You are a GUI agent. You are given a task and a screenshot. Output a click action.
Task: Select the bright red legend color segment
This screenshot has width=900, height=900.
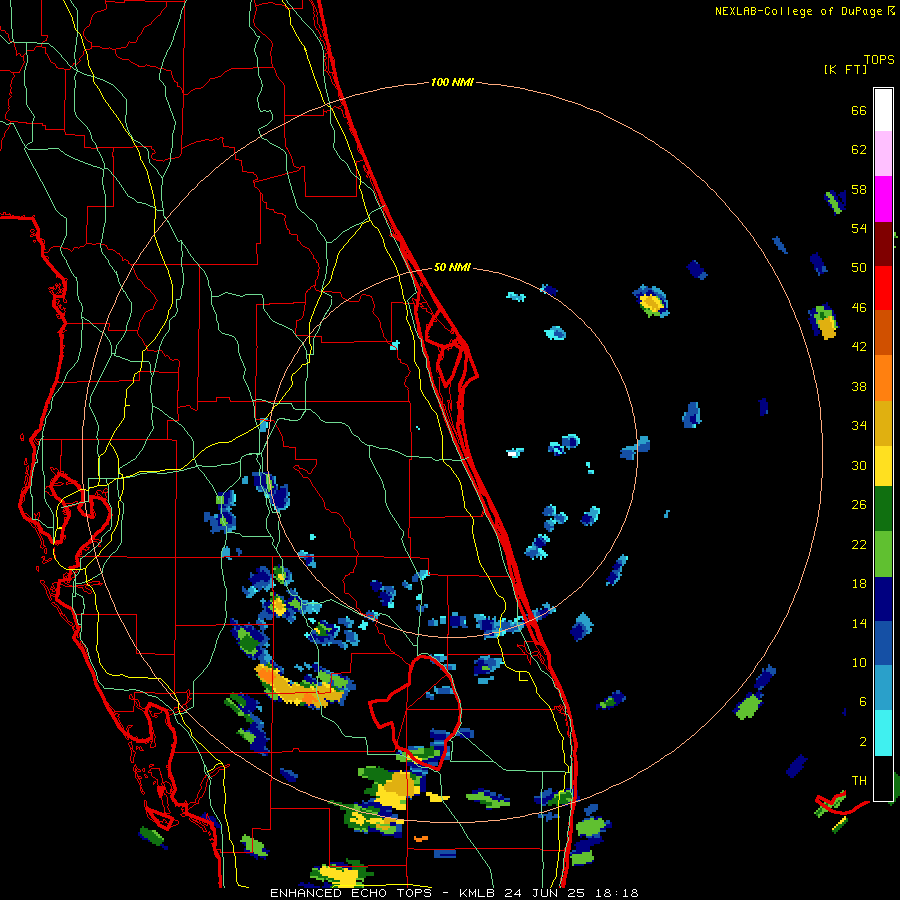(x=883, y=288)
